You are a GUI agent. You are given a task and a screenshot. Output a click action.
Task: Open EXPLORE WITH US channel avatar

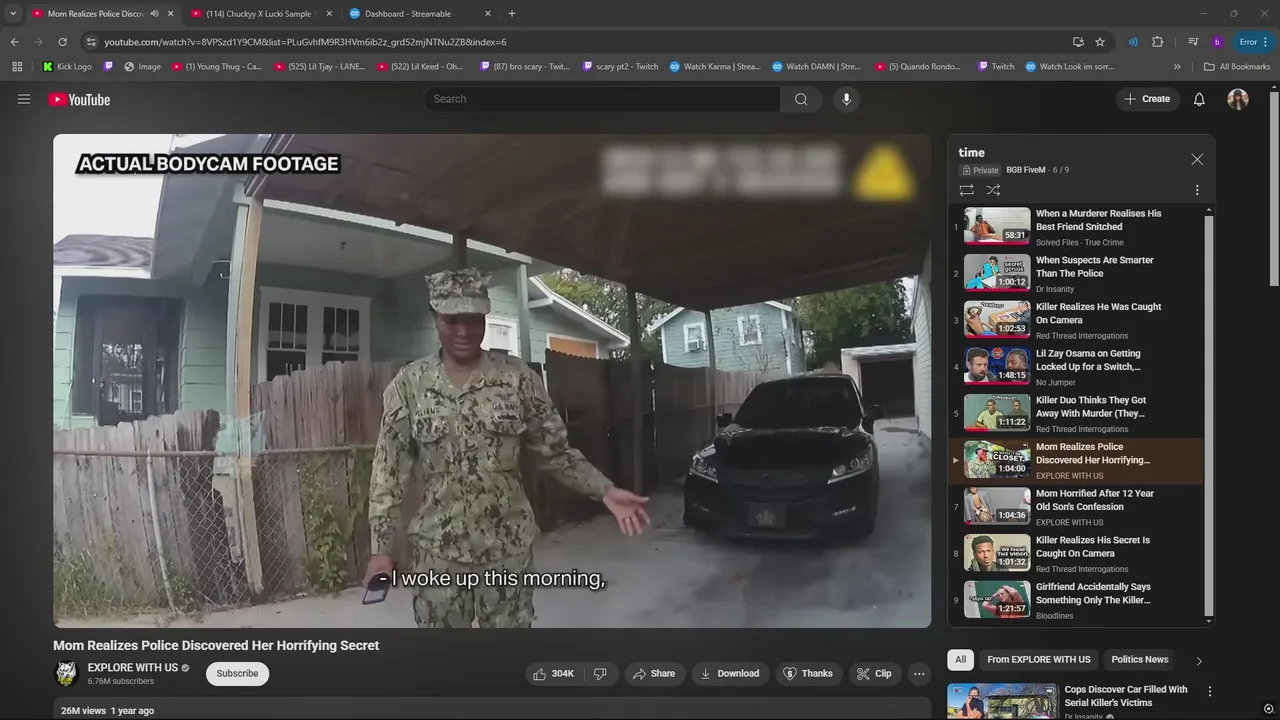click(x=66, y=674)
